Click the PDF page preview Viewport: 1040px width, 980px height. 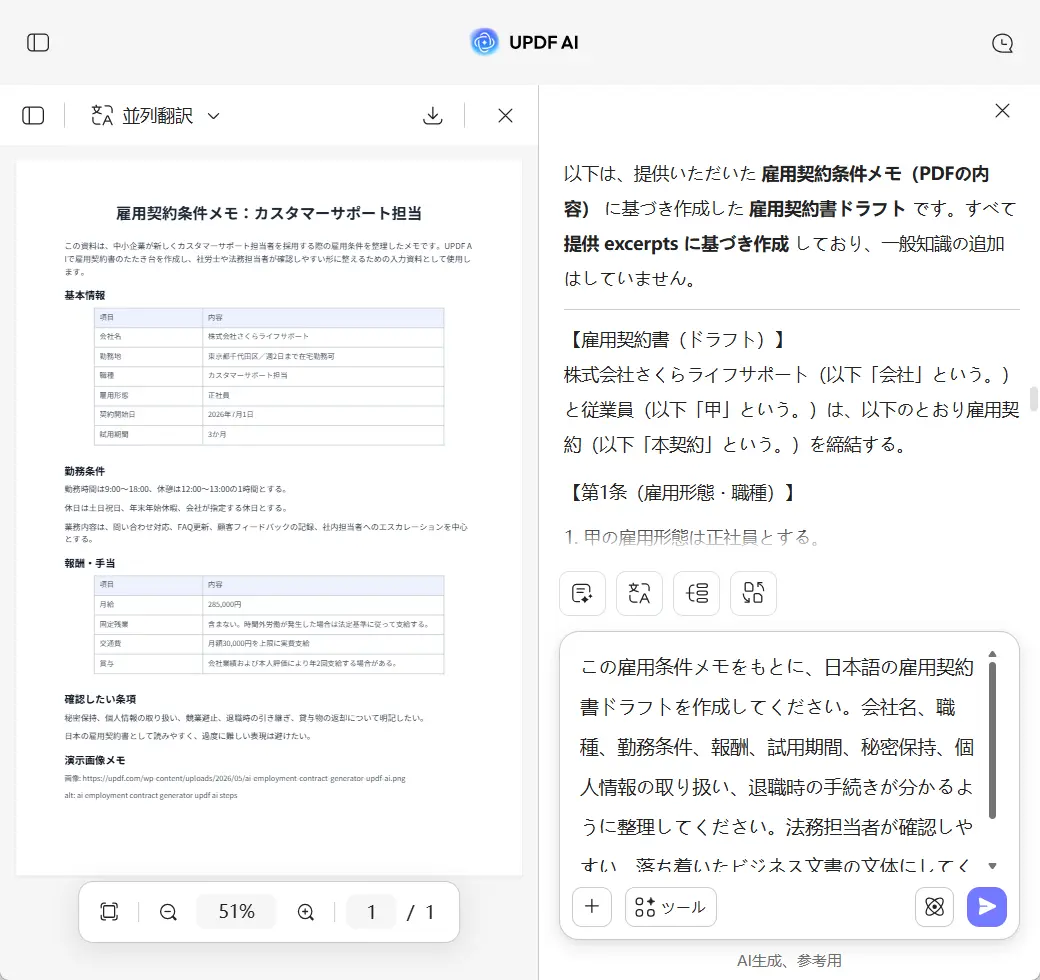point(269,517)
